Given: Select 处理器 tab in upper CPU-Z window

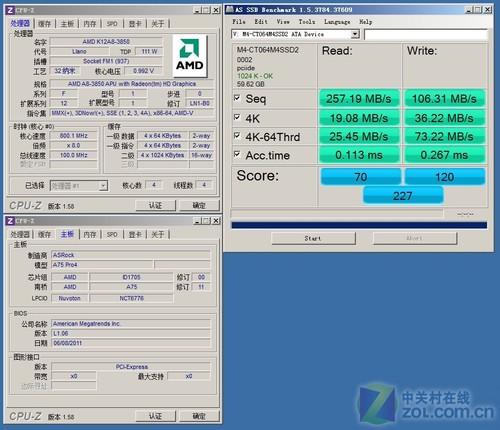Looking at the screenshot, I should pyautogui.click(x=20, y=23).
